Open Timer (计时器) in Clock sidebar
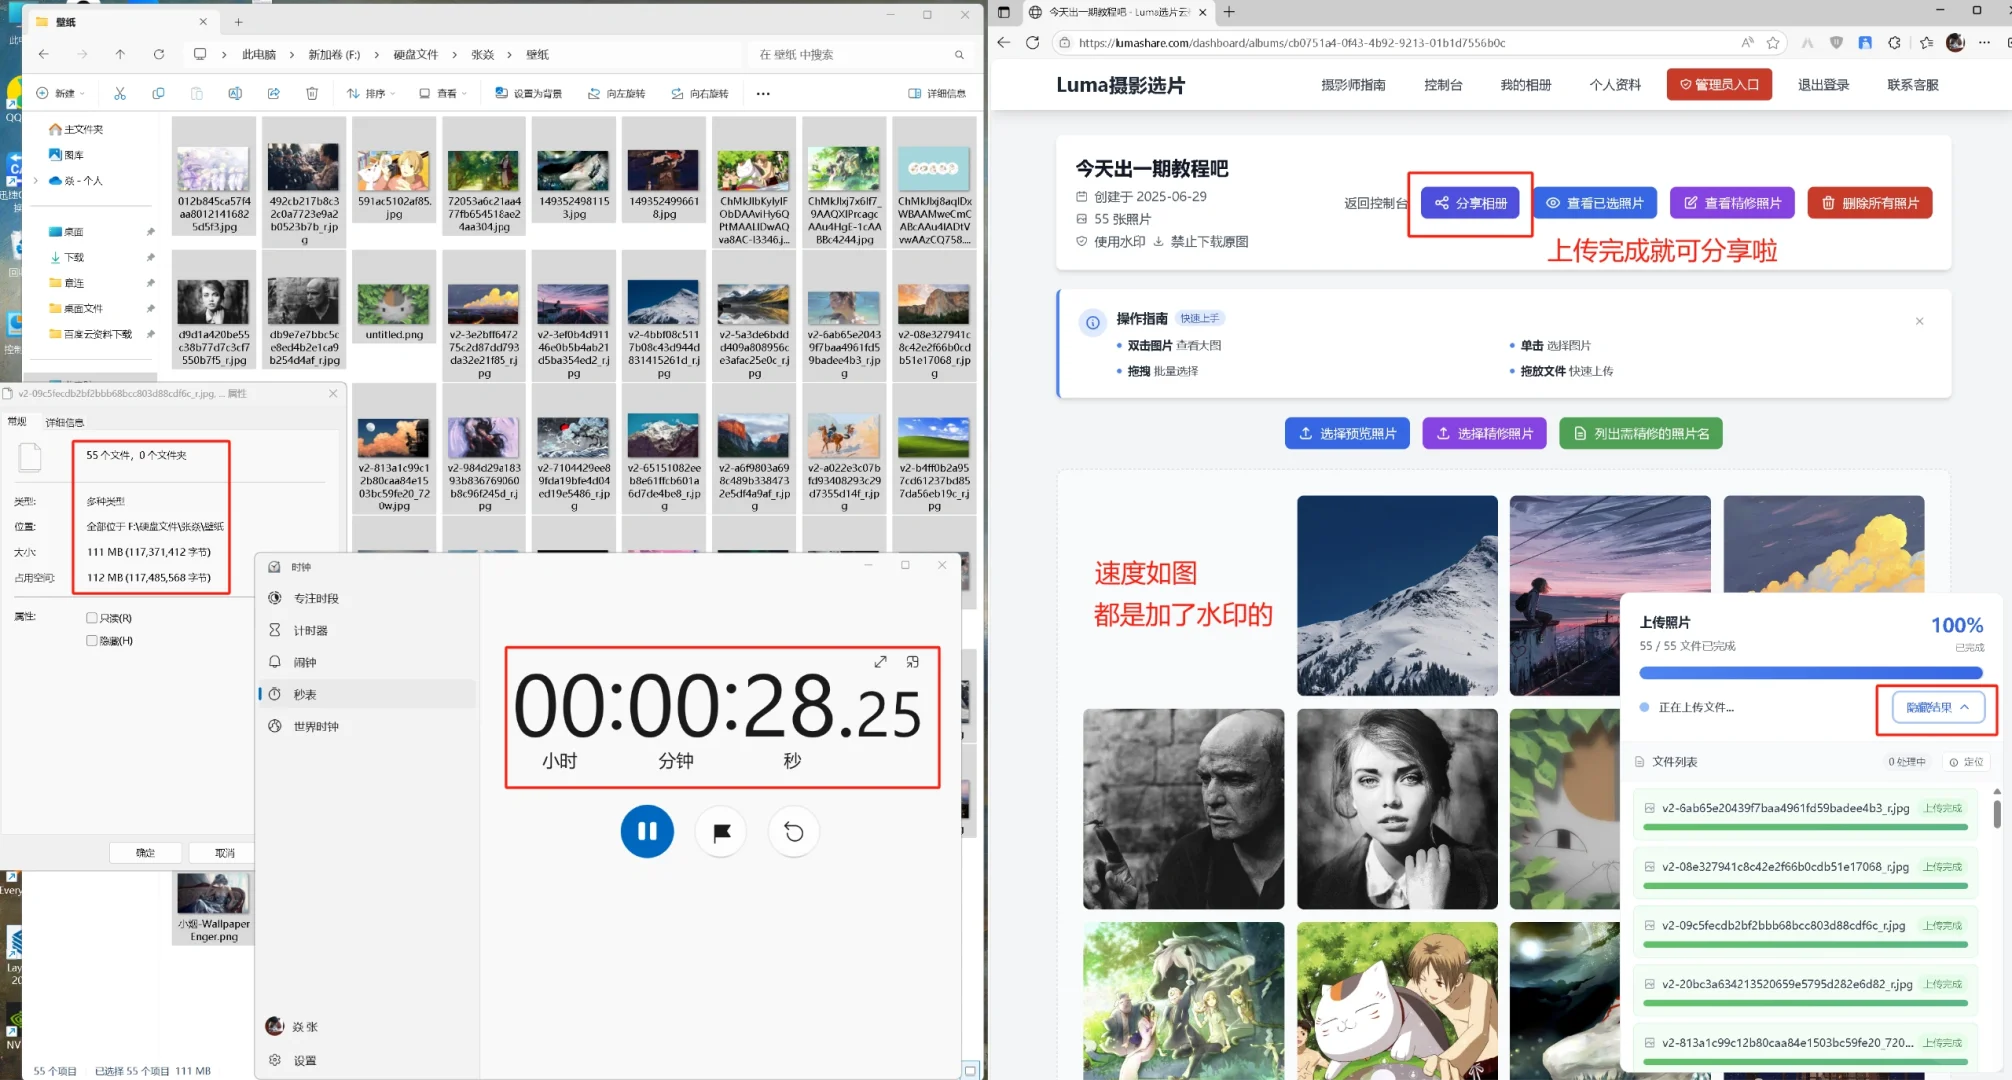The height and width of the screenshot is (1080, 2012). (x=367, y=630)
